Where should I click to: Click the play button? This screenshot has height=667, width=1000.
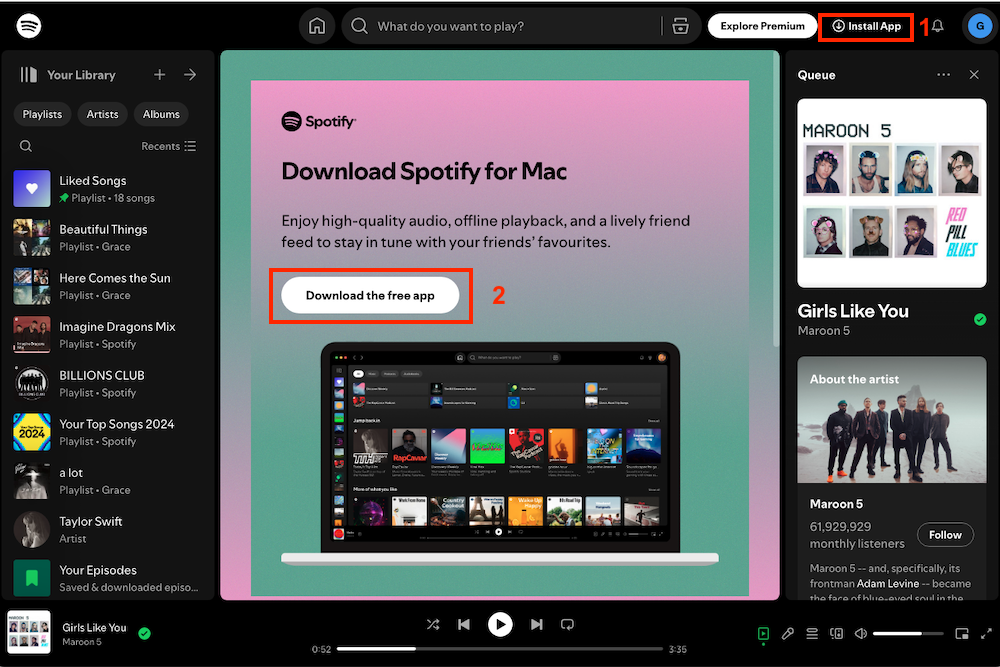pos(500,624)
